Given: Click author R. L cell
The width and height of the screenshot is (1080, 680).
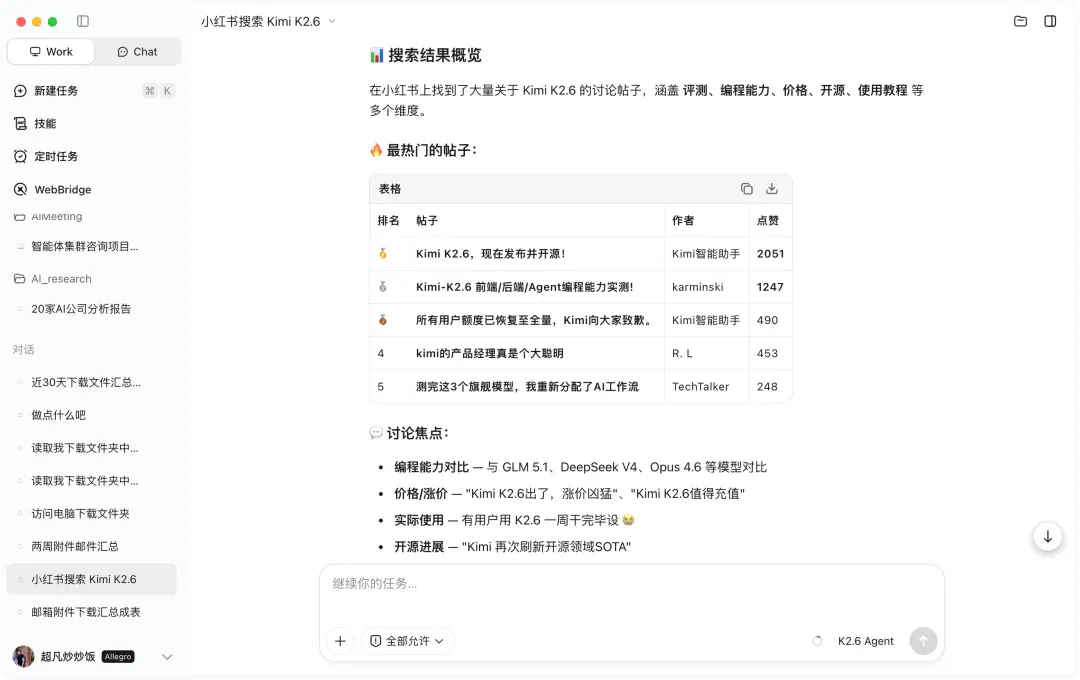Looking at the screenshot, I should click(x=683, y=353).
